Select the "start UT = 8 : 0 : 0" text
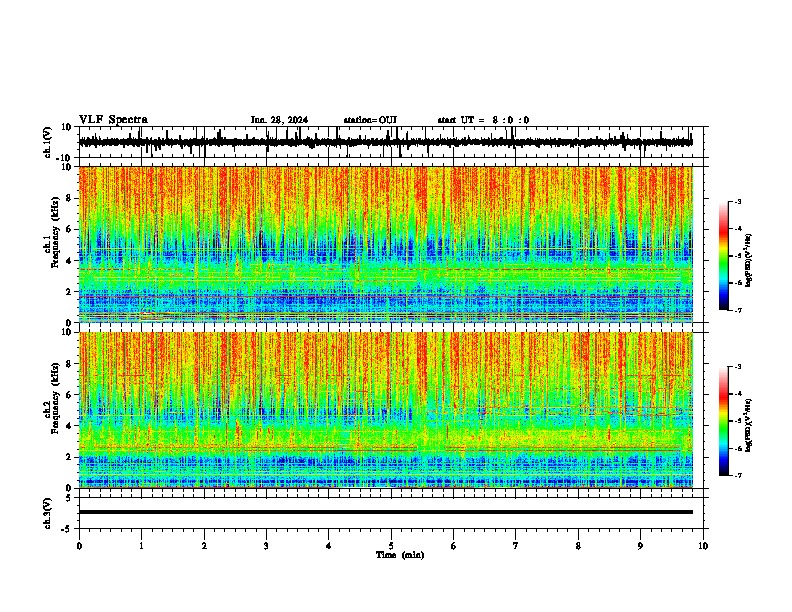Viewport: 792px width, 612px height. pos(483,120)
